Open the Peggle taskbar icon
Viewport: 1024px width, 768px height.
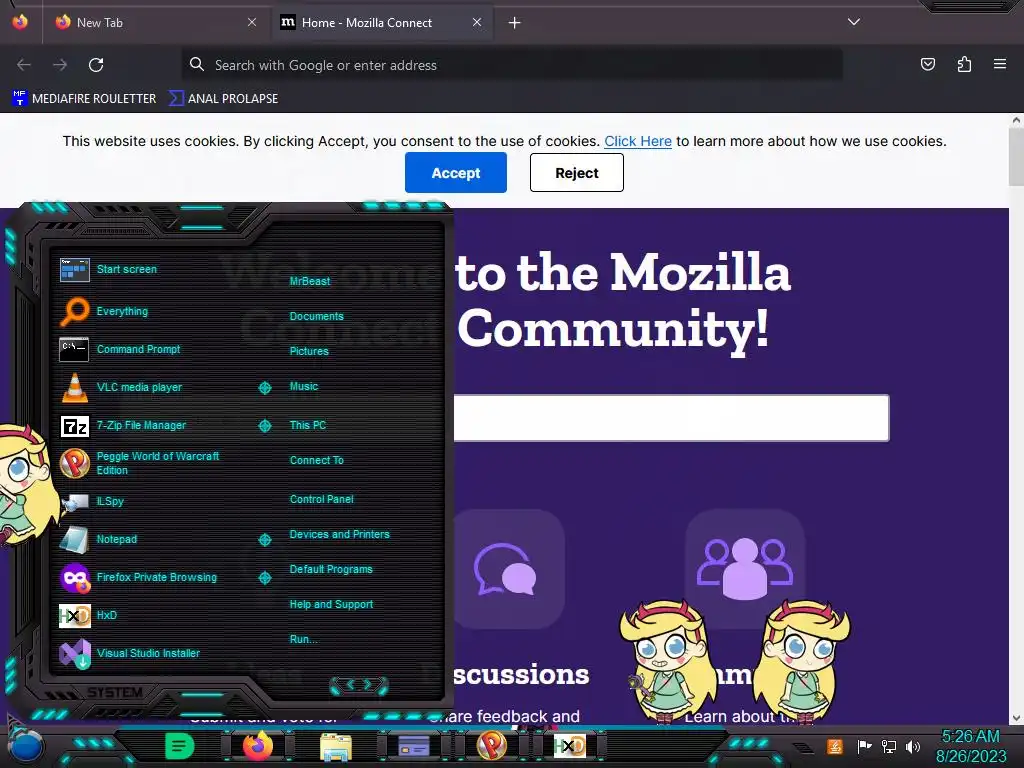492,746
